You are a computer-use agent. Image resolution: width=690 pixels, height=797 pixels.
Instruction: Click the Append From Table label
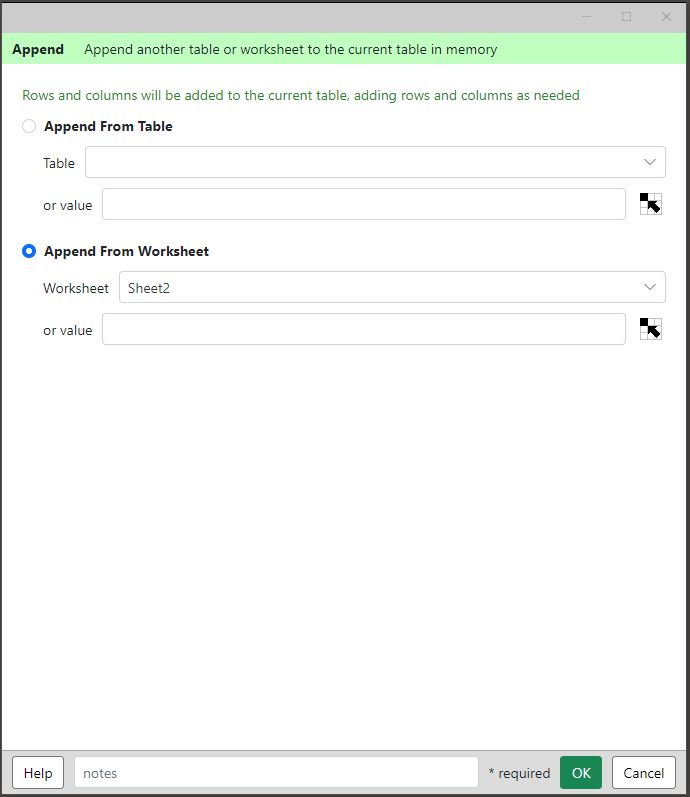click(x=108, y=126)
